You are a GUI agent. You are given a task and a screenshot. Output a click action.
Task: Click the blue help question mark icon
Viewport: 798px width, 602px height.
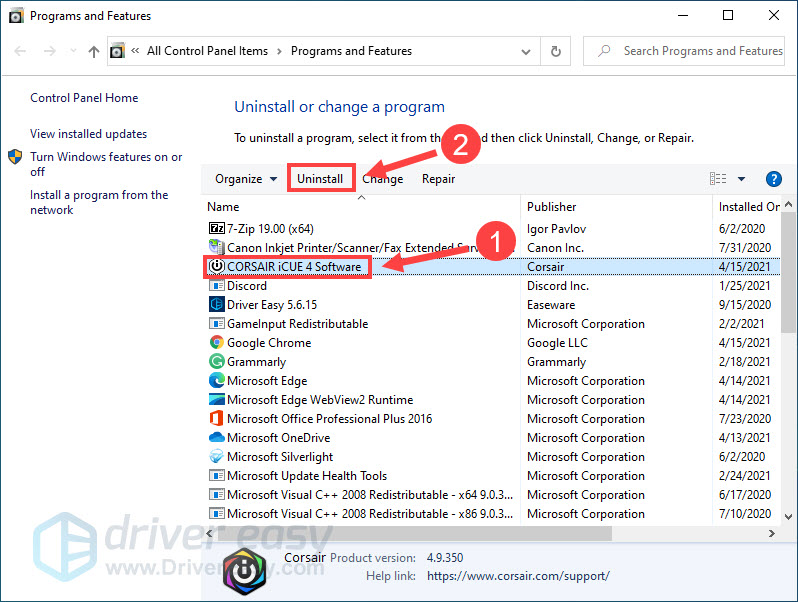[x=774, y=179]
